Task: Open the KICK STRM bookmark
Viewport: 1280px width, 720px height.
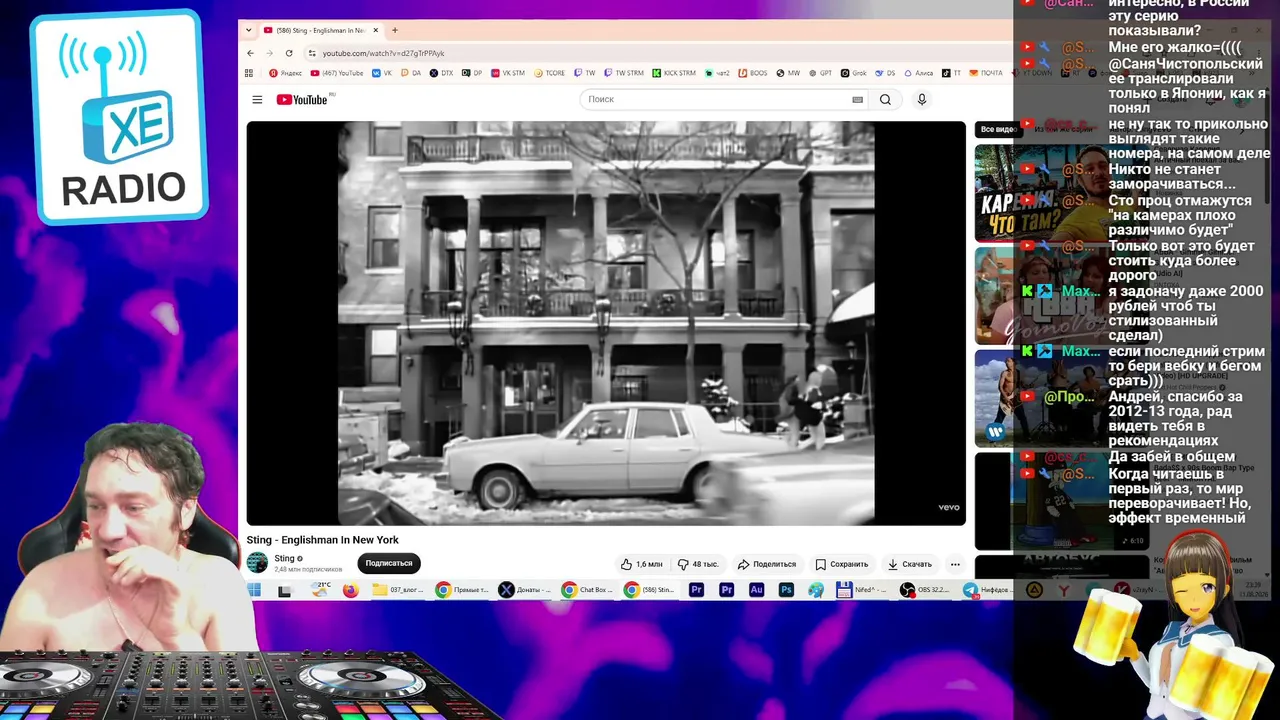Action: [x=674, y=73]
